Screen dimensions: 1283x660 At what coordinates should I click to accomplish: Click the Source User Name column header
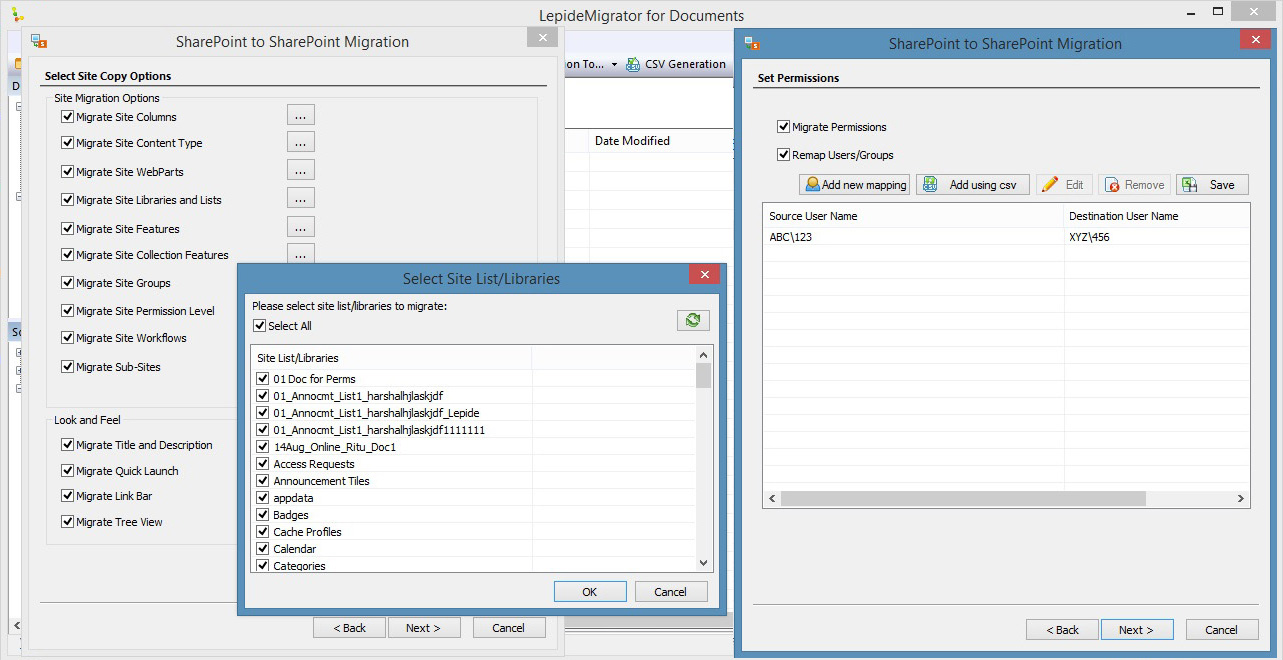pyautogui.click(x=913, y=216)
